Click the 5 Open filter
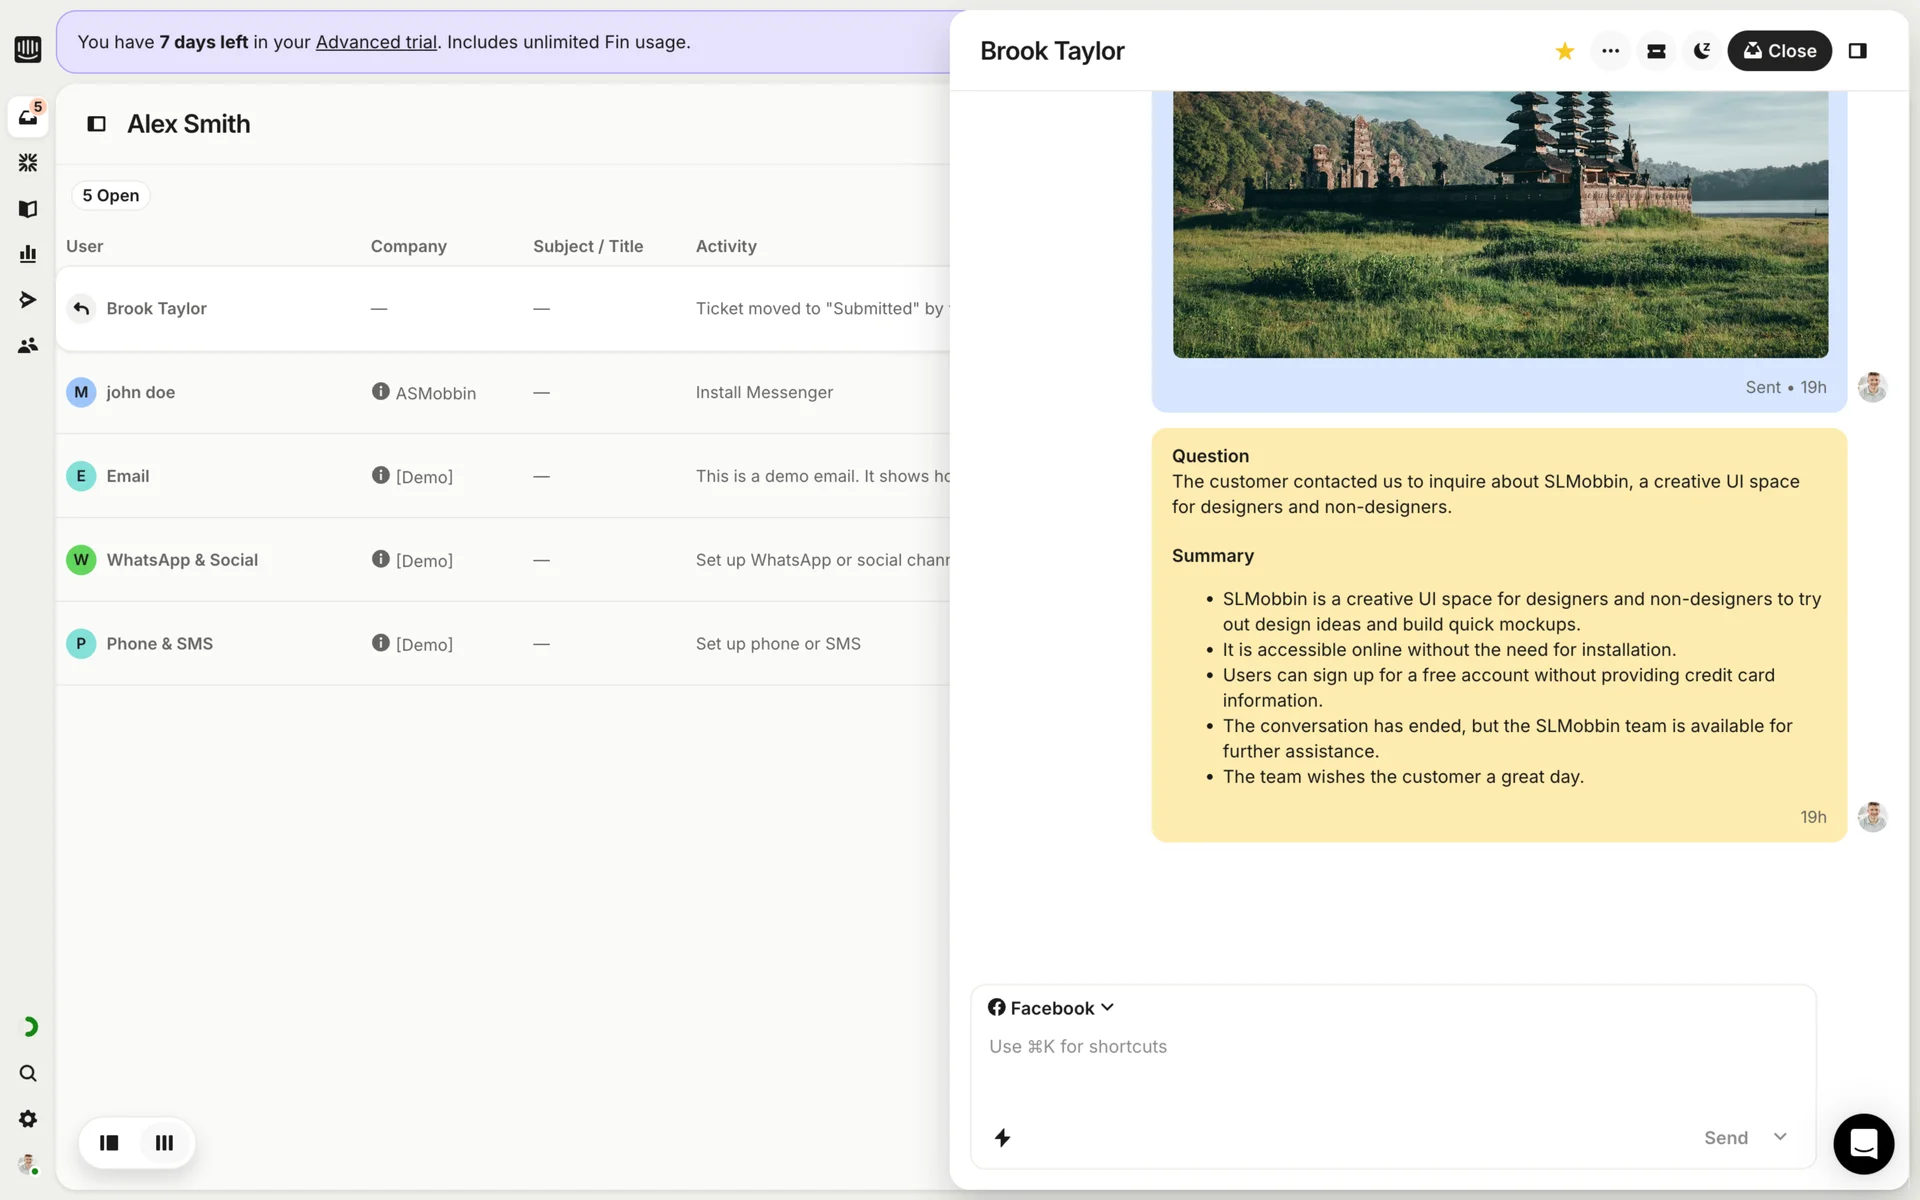Image resolution: width=1920 pixels, height=1200 pixels. click(110, 195)
